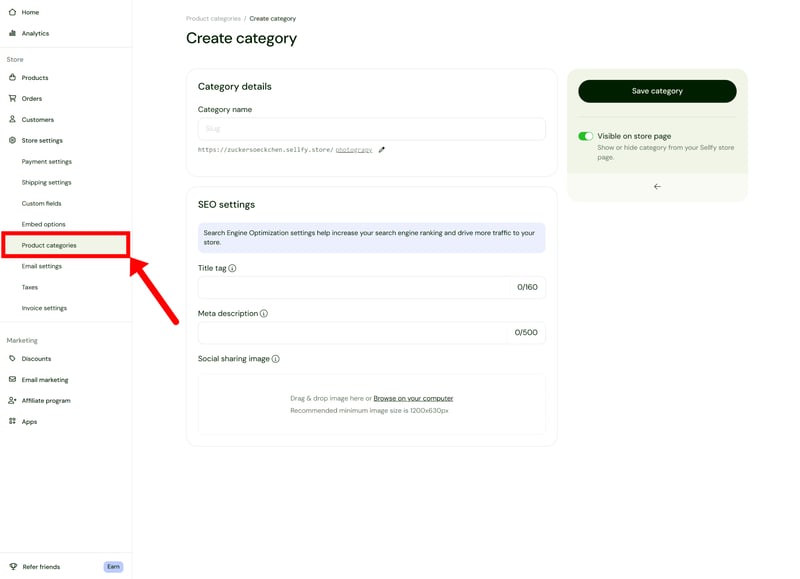Open Orders text label

click(32, 98)
